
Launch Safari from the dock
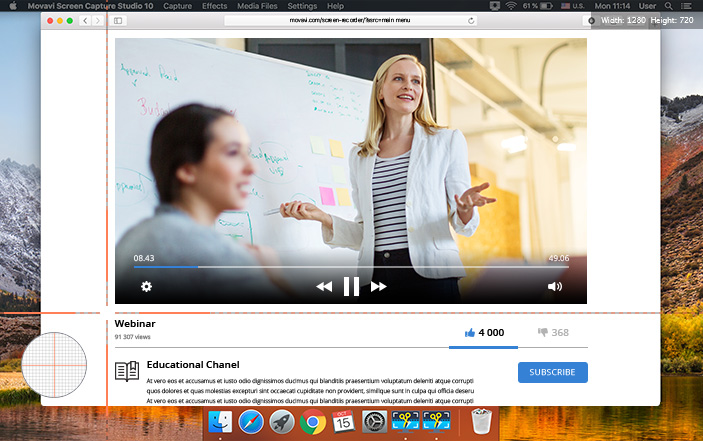click(251, 422)
